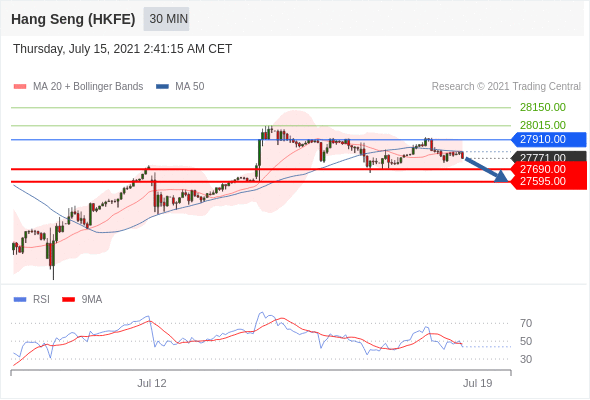Click the Hang Seng (HKFE) title
Viewport: 590px width, 400px height.
(x=73, y=19)
